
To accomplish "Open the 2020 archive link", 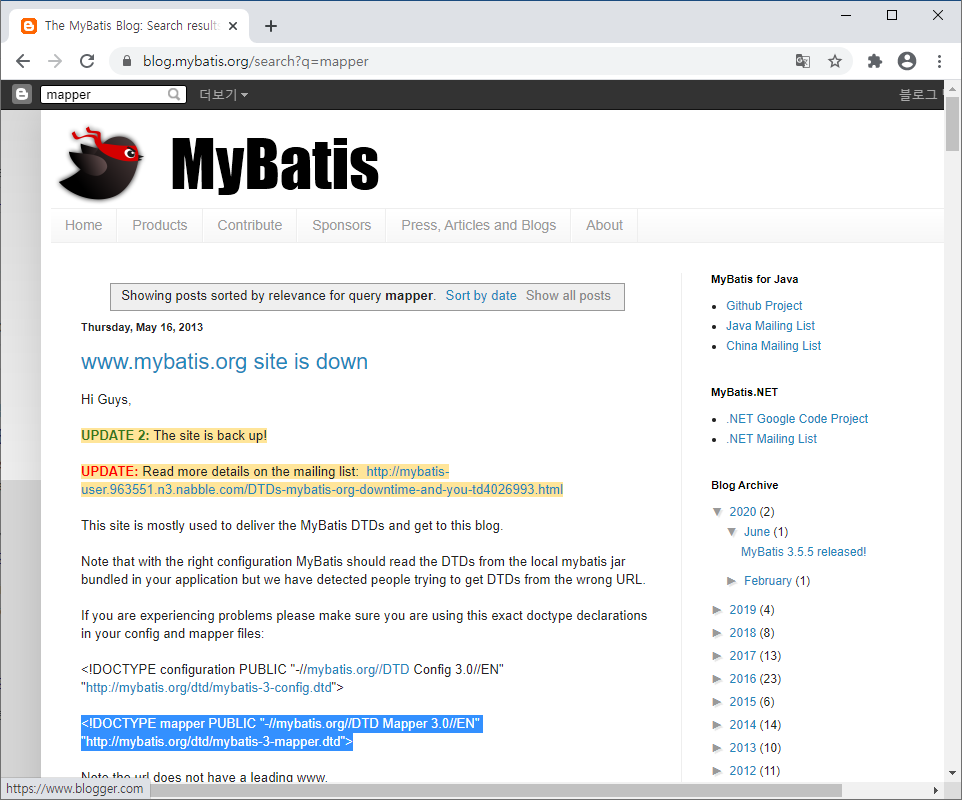I will point(742,512).
